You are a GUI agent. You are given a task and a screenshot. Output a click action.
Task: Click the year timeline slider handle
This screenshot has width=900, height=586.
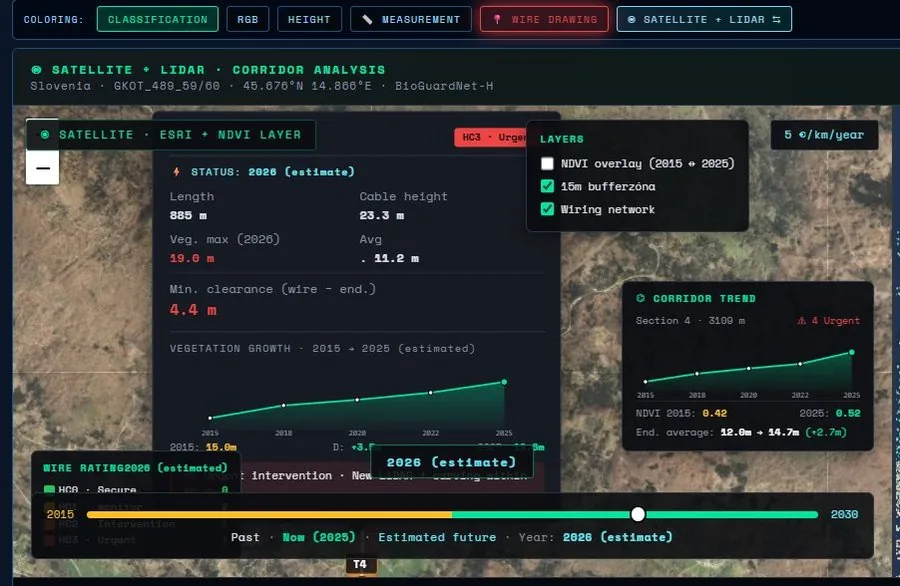pyautogui.click(x=638, y=514)
